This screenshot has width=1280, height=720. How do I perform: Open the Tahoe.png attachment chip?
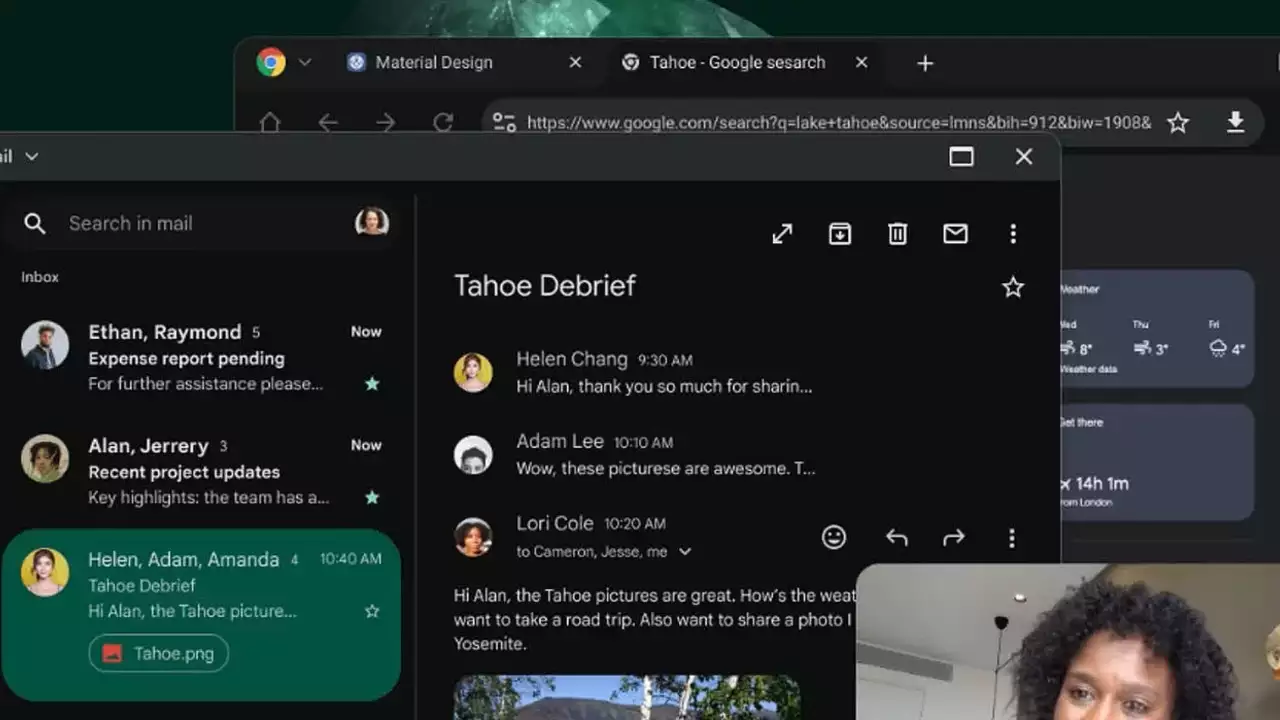coord(159,654)
